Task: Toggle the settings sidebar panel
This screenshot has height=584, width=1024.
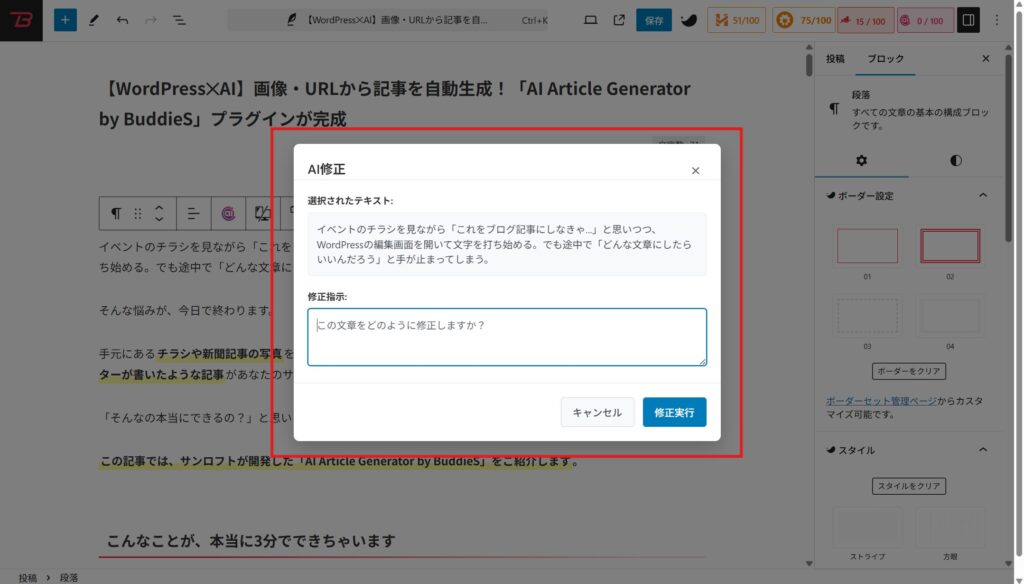Action: [968, 20]
